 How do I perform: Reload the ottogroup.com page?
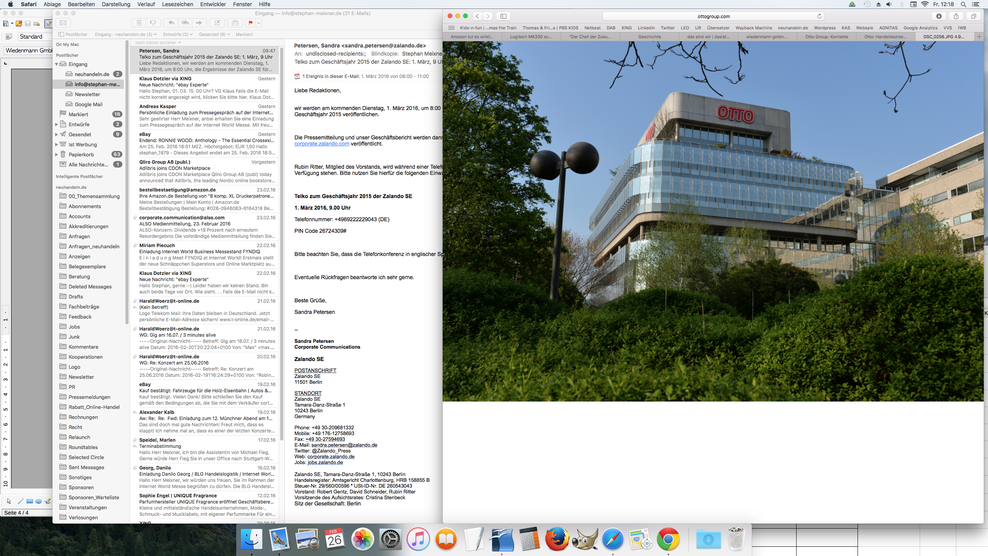[819, 16]
